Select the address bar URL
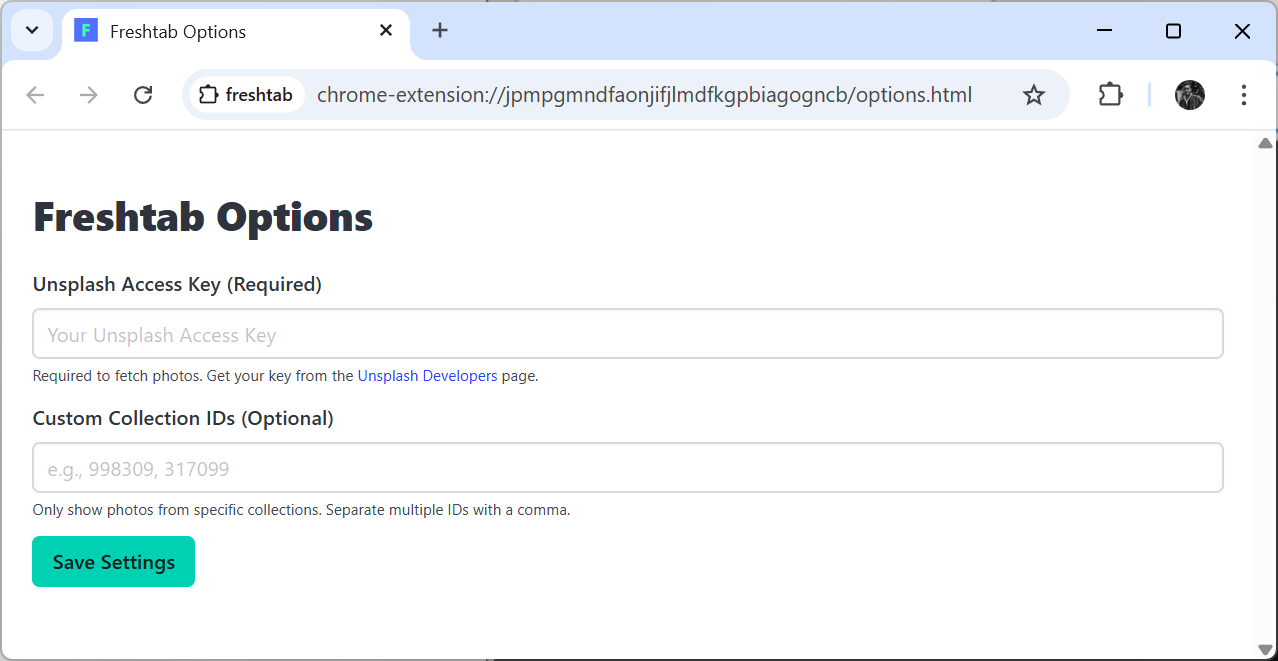 pyautogui.click(x=643, y=95)
